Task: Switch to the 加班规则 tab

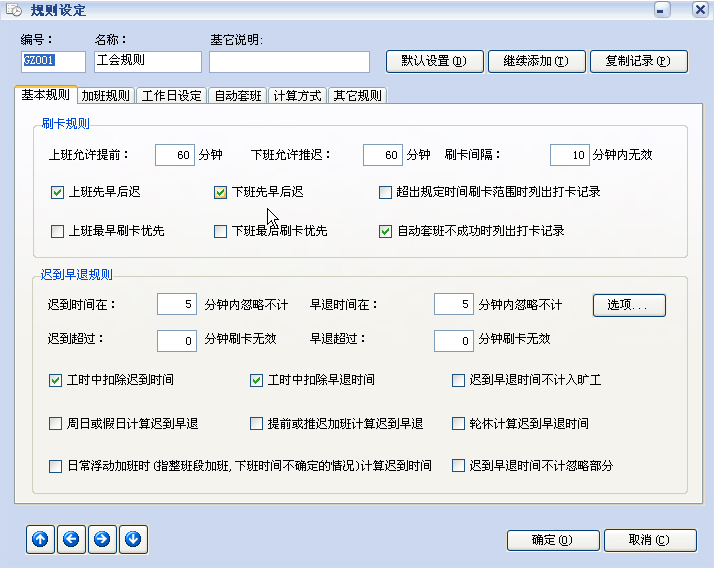Action: pos(105,96)
